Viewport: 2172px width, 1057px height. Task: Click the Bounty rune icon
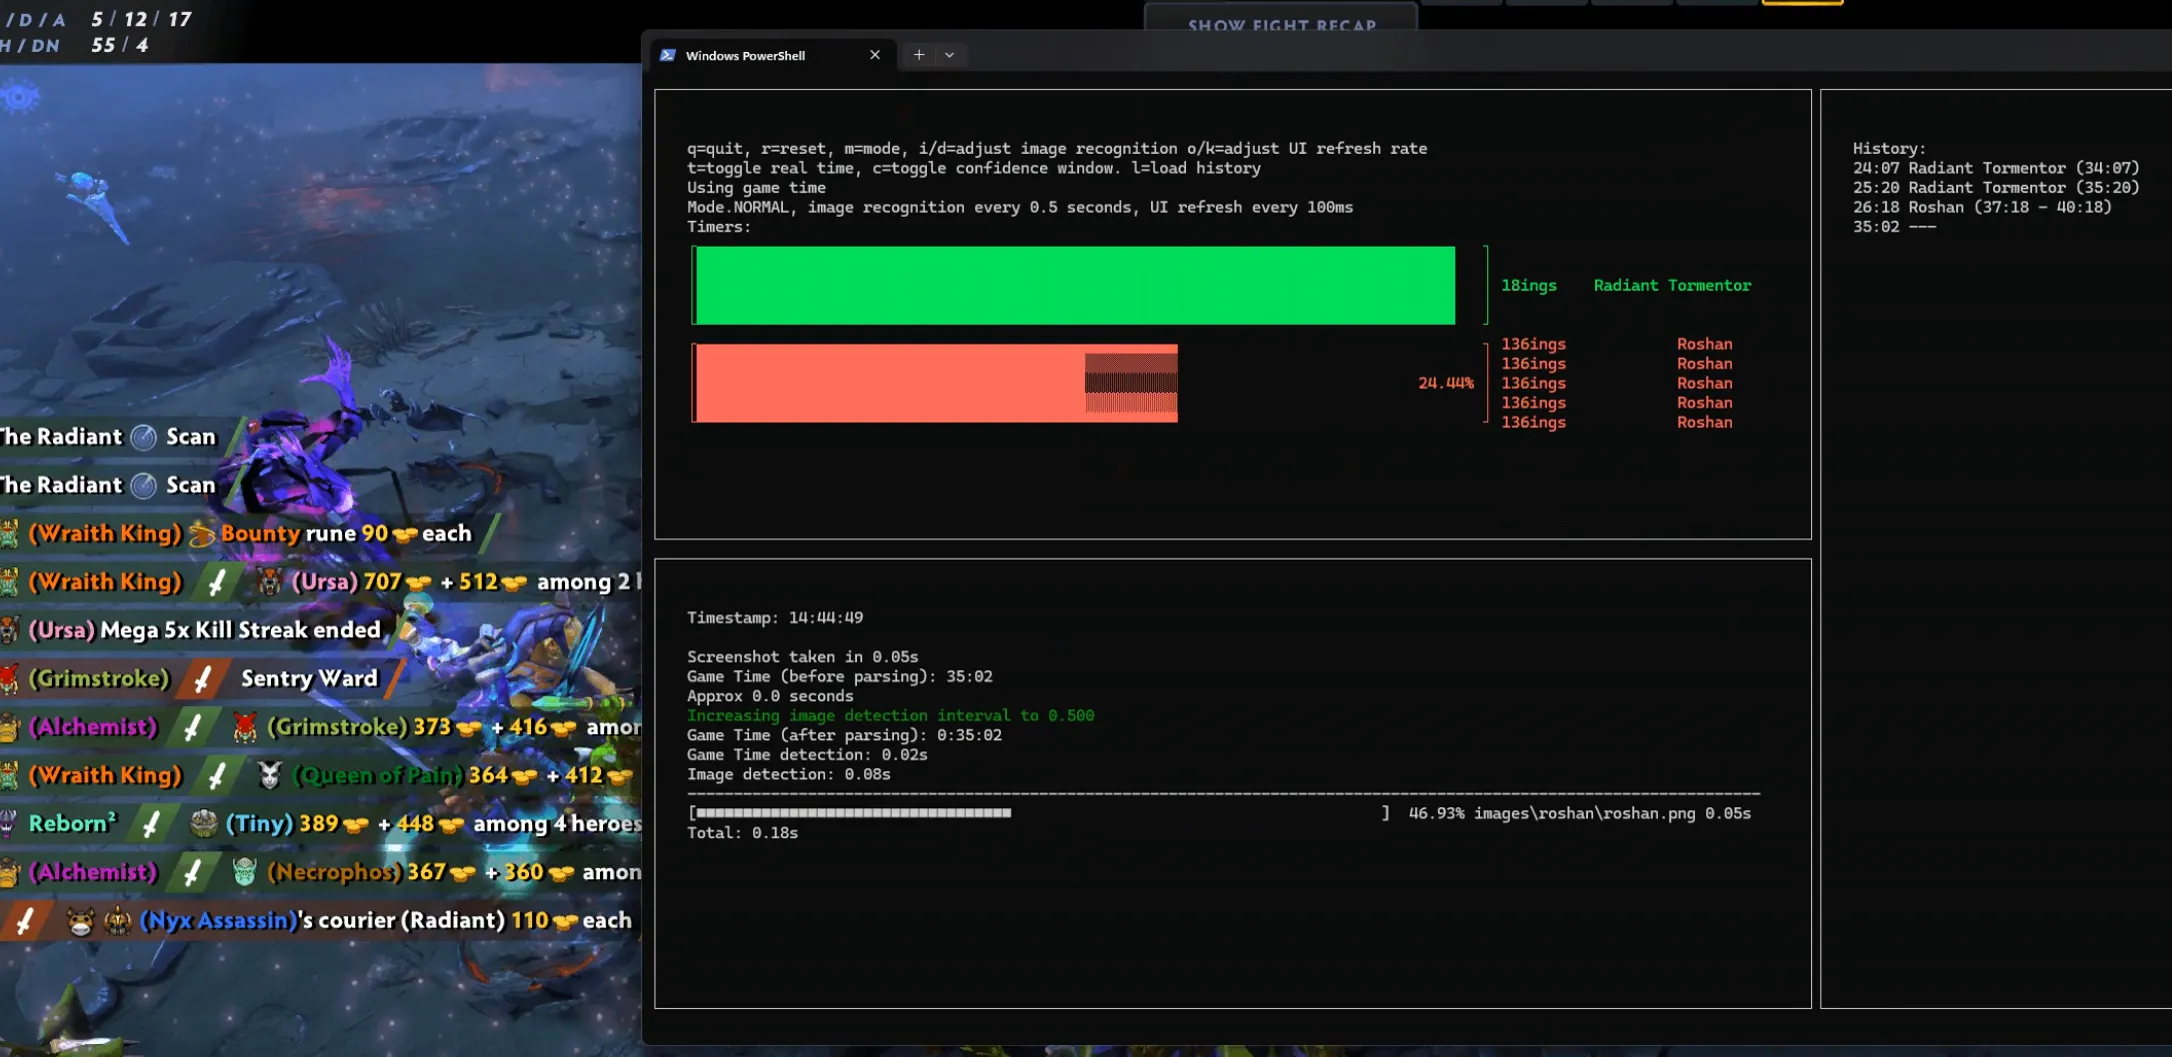click(202, 534)
